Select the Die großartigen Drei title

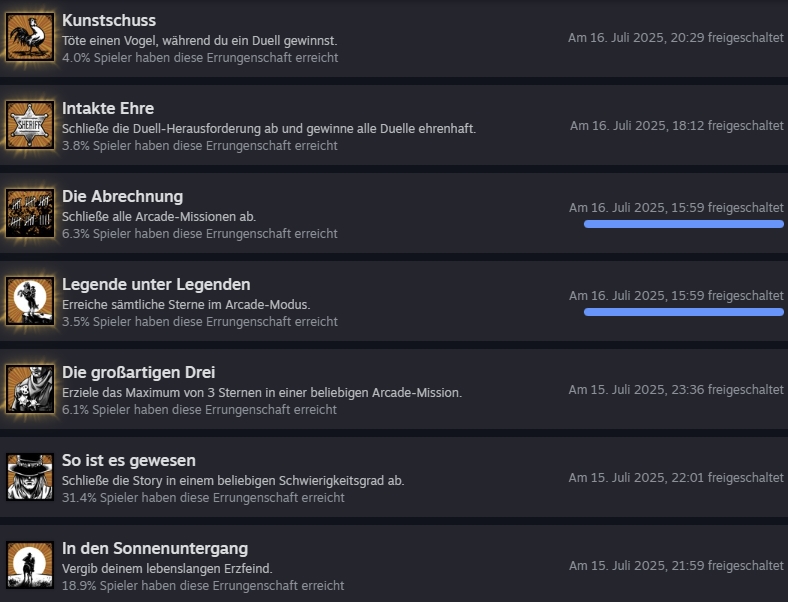coord(139,372)
